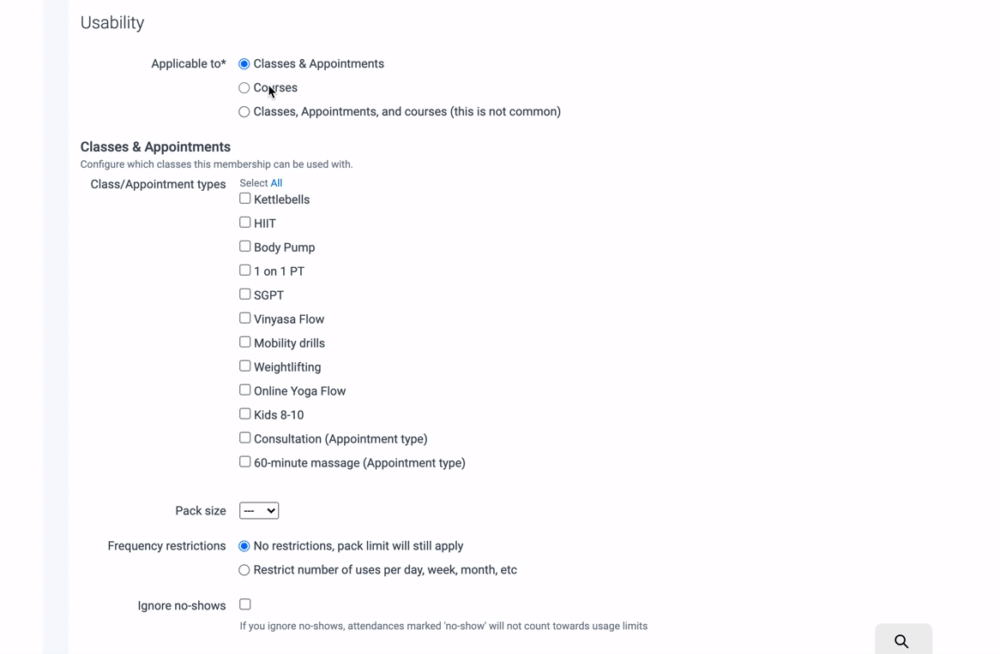
Task: Check the 1 on 1 PT box
Action: (245, 271)
